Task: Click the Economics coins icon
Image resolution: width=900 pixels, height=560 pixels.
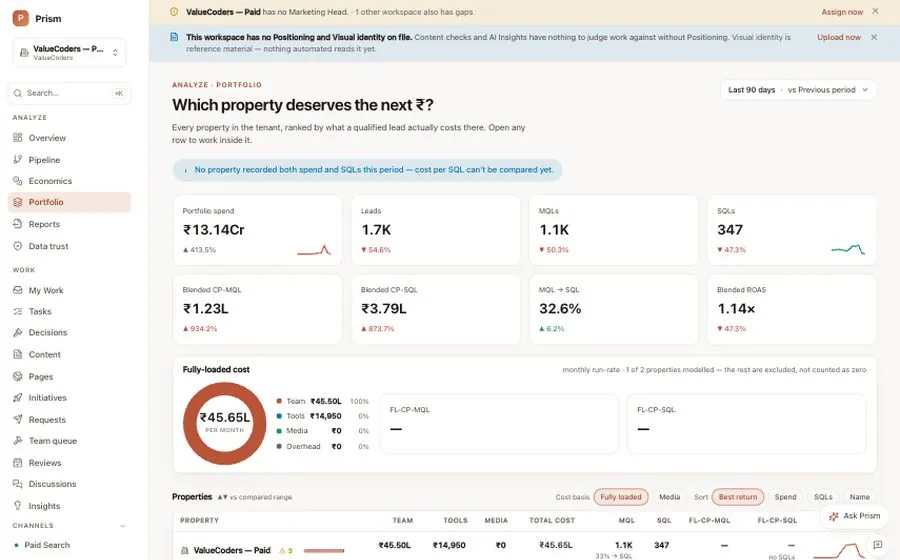Action: click(x=18, y=181)
